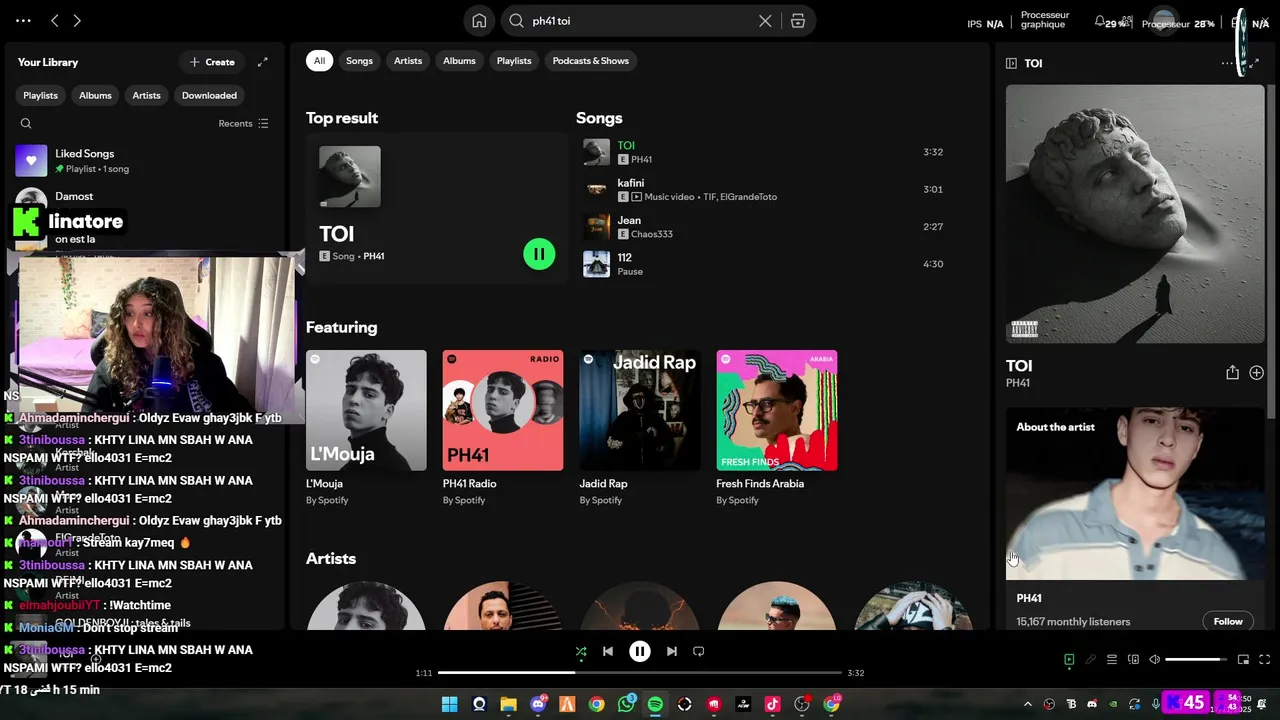Select Podcasts & Shows filter
Screen dimensions: 1280x720
(x=591, y=61)
